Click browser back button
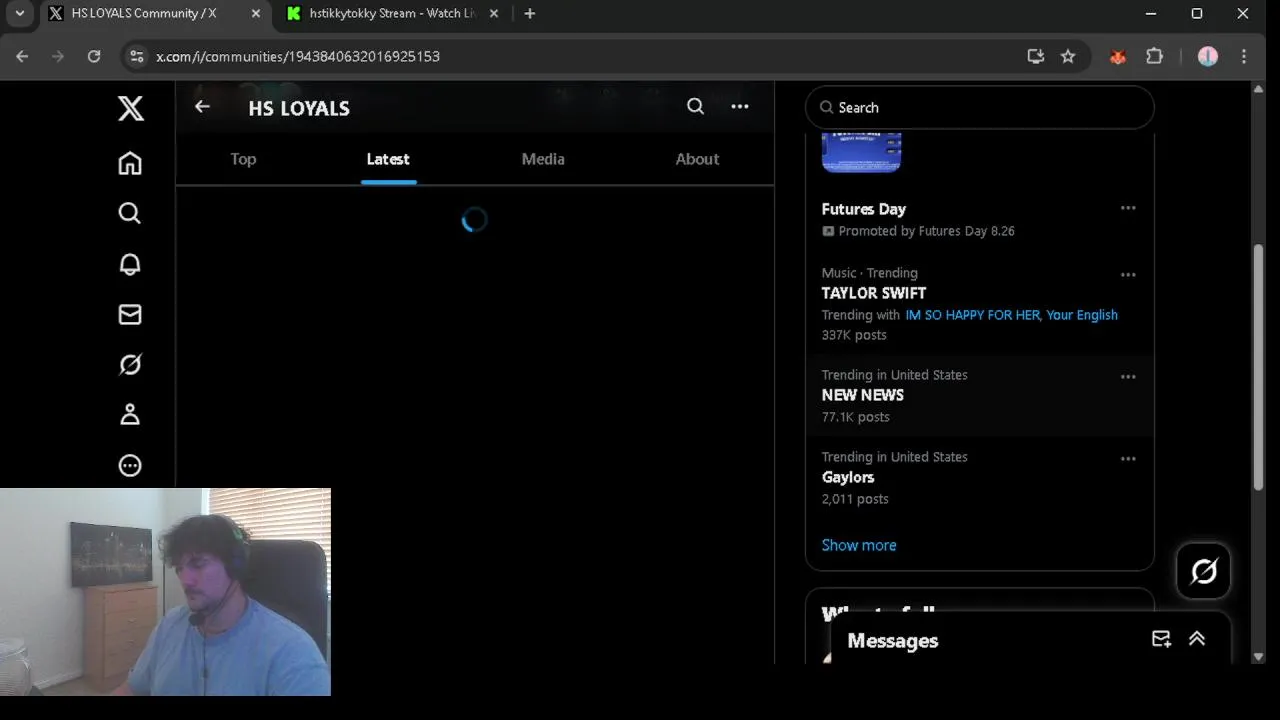 tap(22, 56)
